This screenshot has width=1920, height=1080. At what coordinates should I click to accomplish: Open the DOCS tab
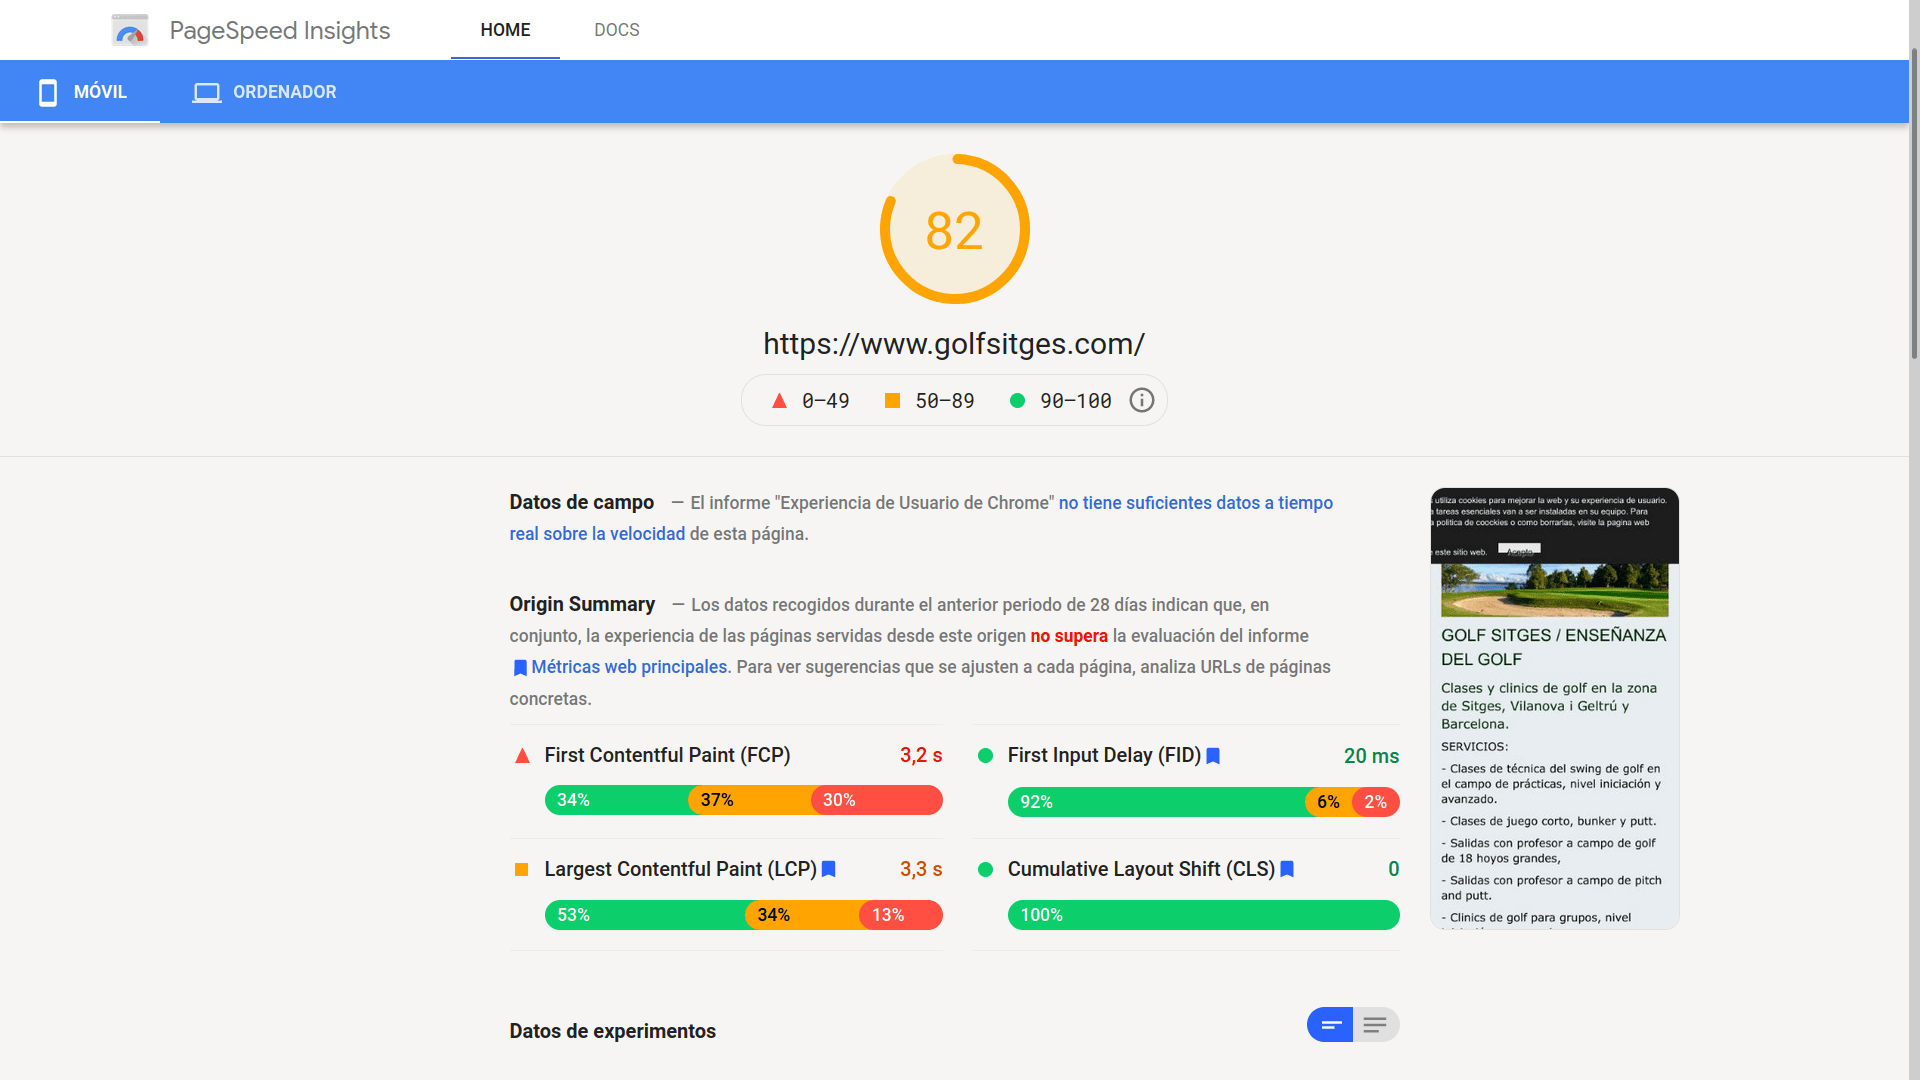click(x=617, y=30)
